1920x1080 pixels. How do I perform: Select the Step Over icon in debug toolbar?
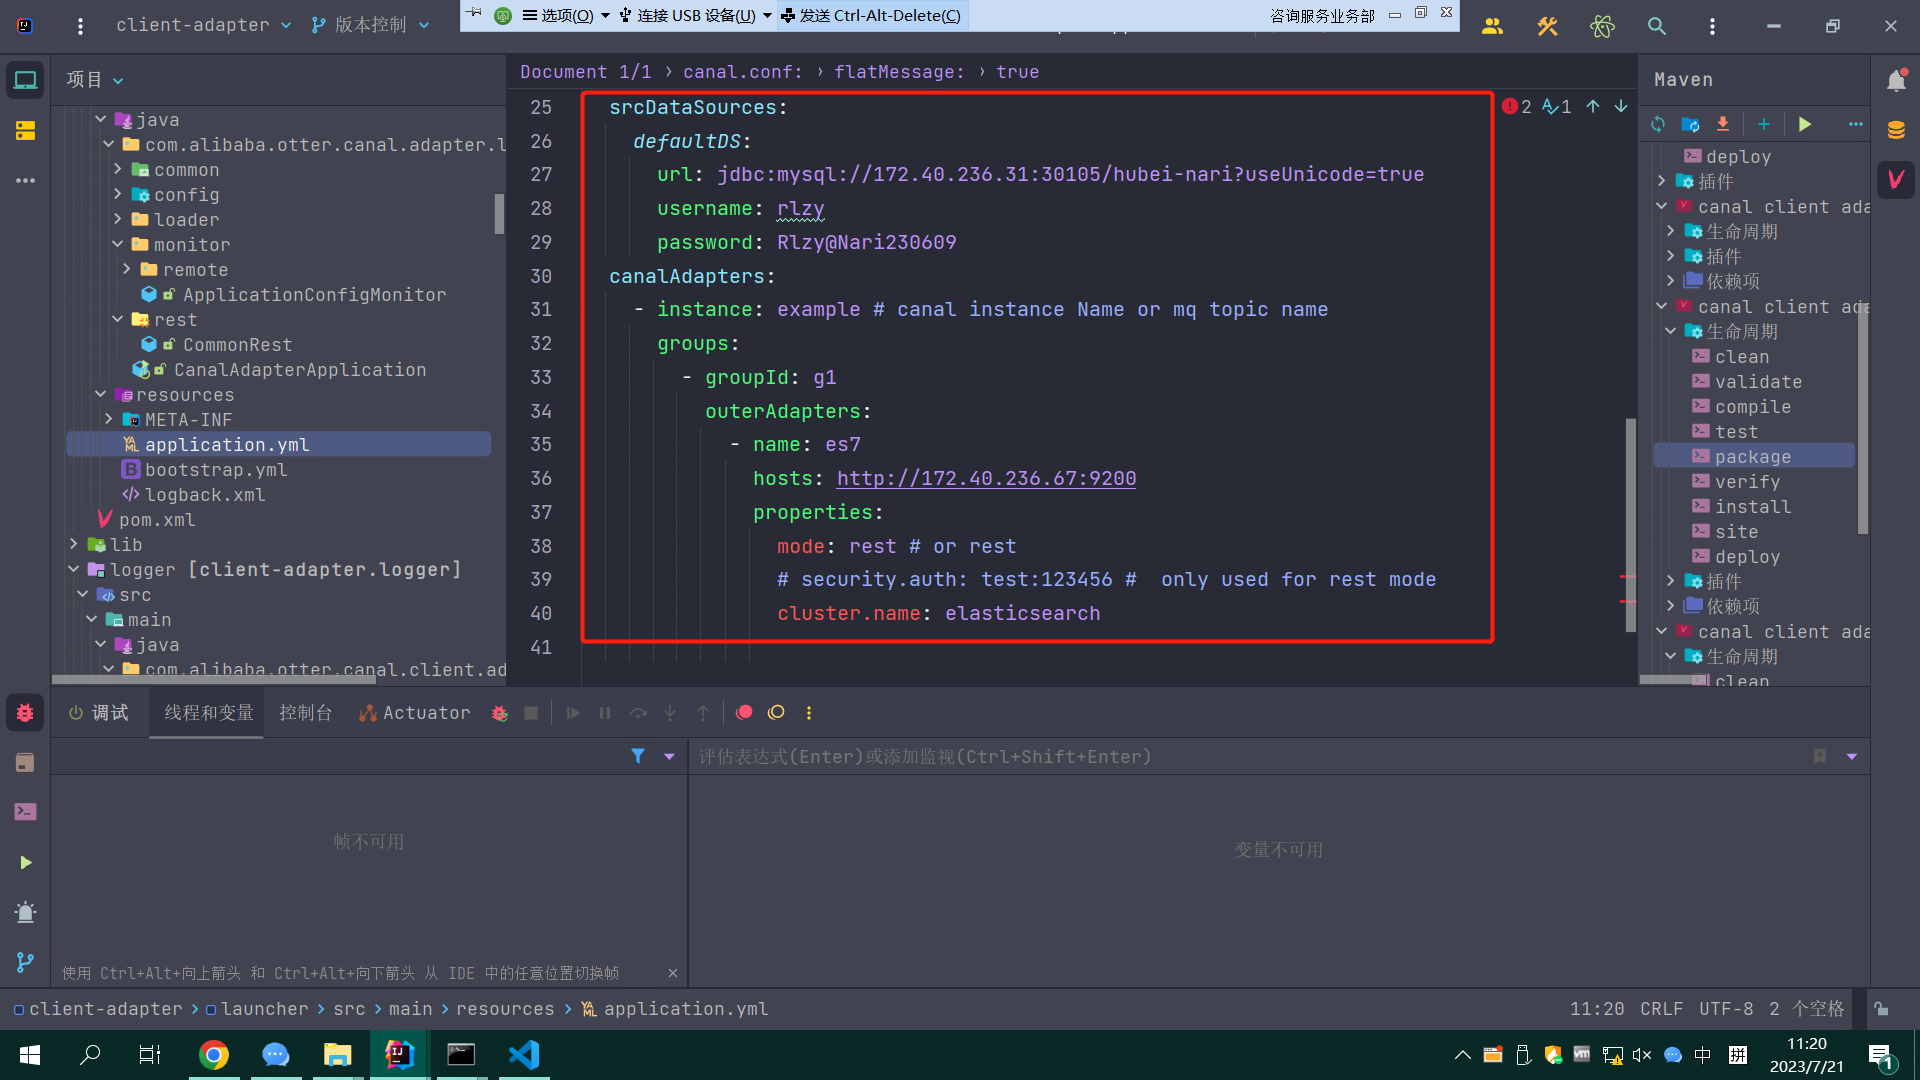(x=639, y=713)
